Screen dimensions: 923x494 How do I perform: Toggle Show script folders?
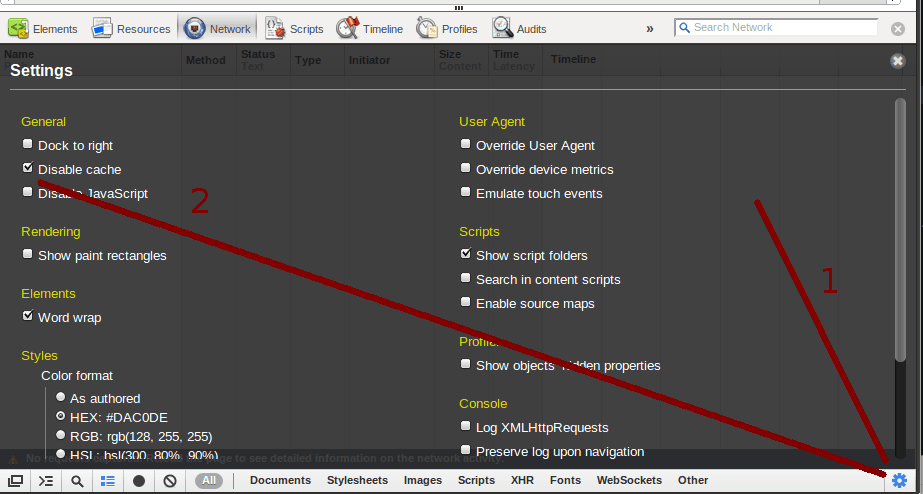click(466, 254)
